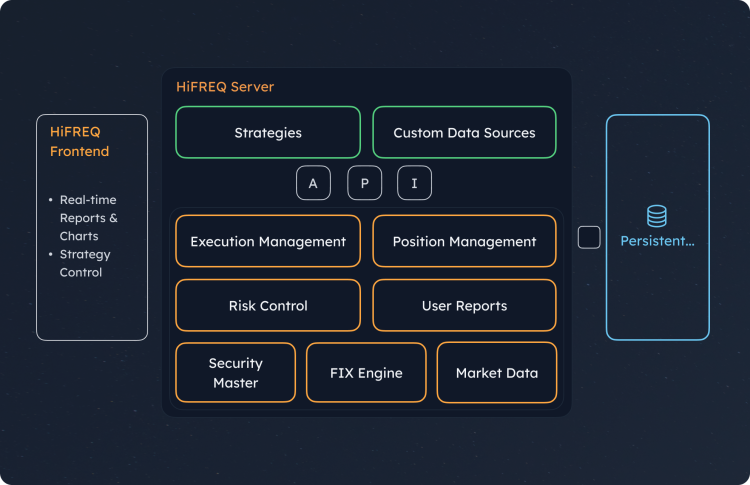Click empty area inside HiFREQ Frontend panel
750x485 pixels.
[92, 312]
